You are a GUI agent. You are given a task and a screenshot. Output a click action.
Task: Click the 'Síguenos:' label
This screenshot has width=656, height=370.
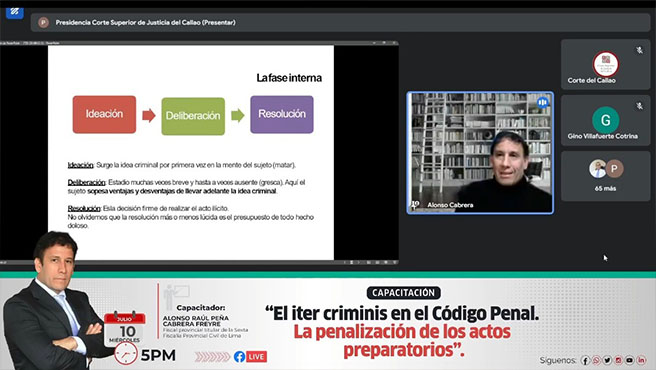coord(558,360)
